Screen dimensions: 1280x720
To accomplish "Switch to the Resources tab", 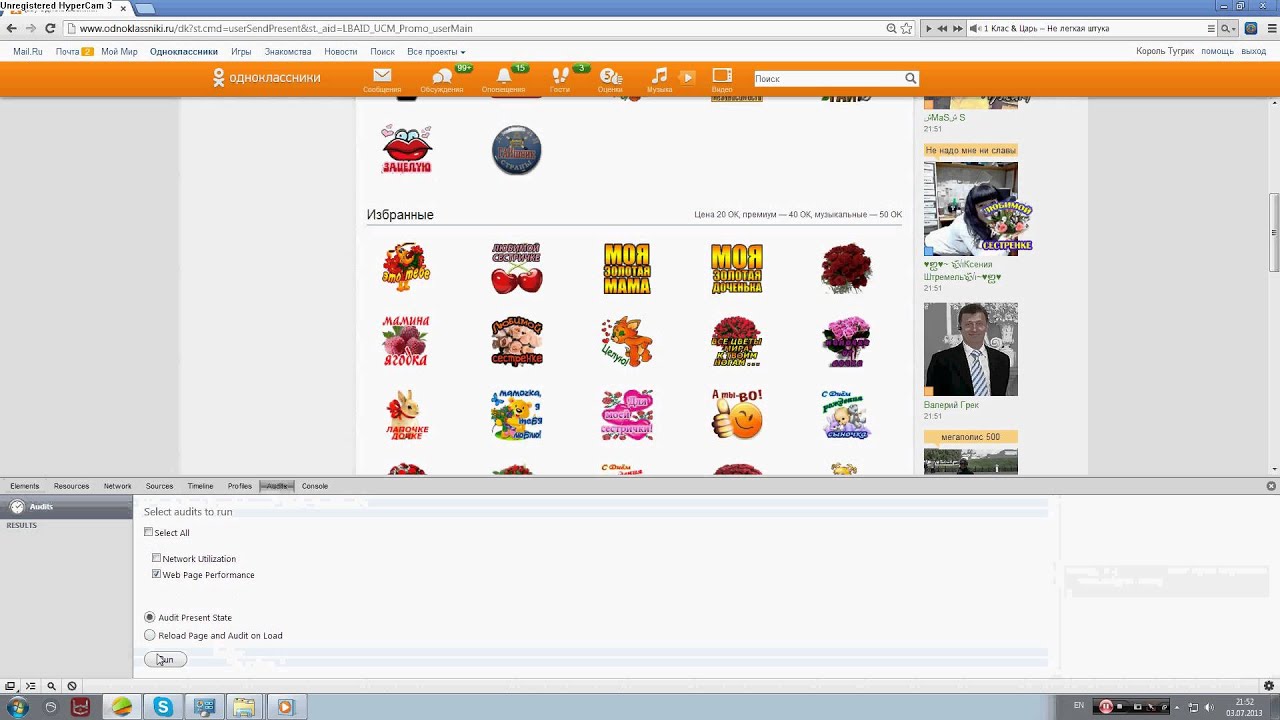I will click(71, 486).
